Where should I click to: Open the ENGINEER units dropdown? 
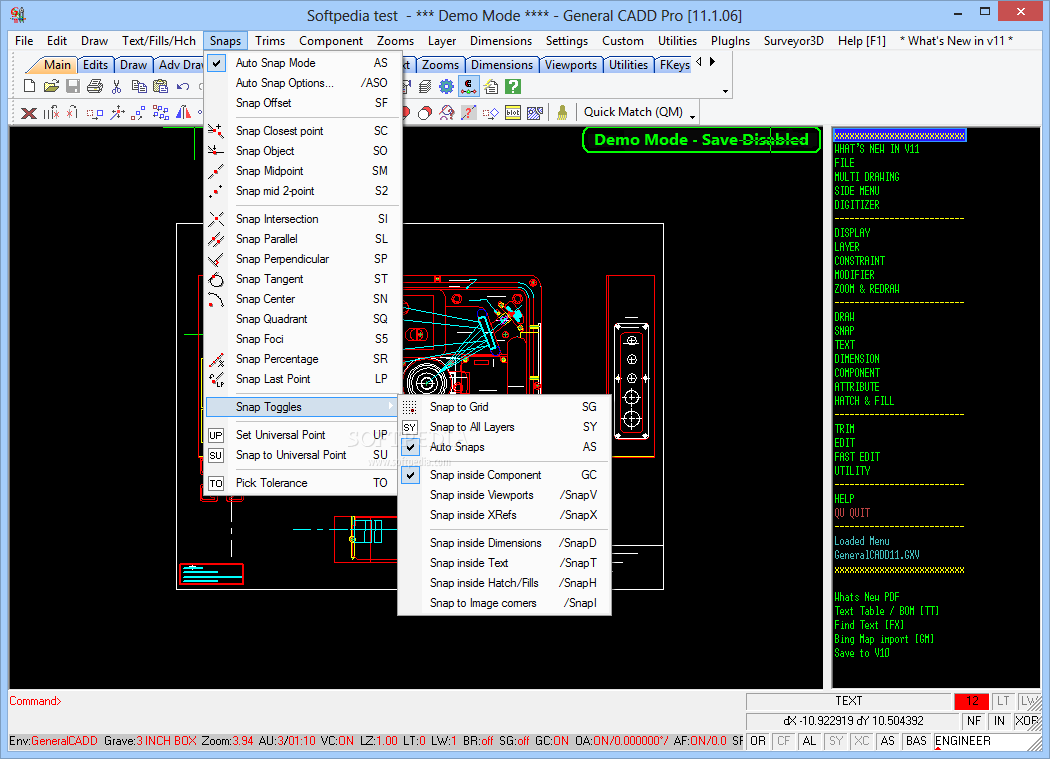985,741
